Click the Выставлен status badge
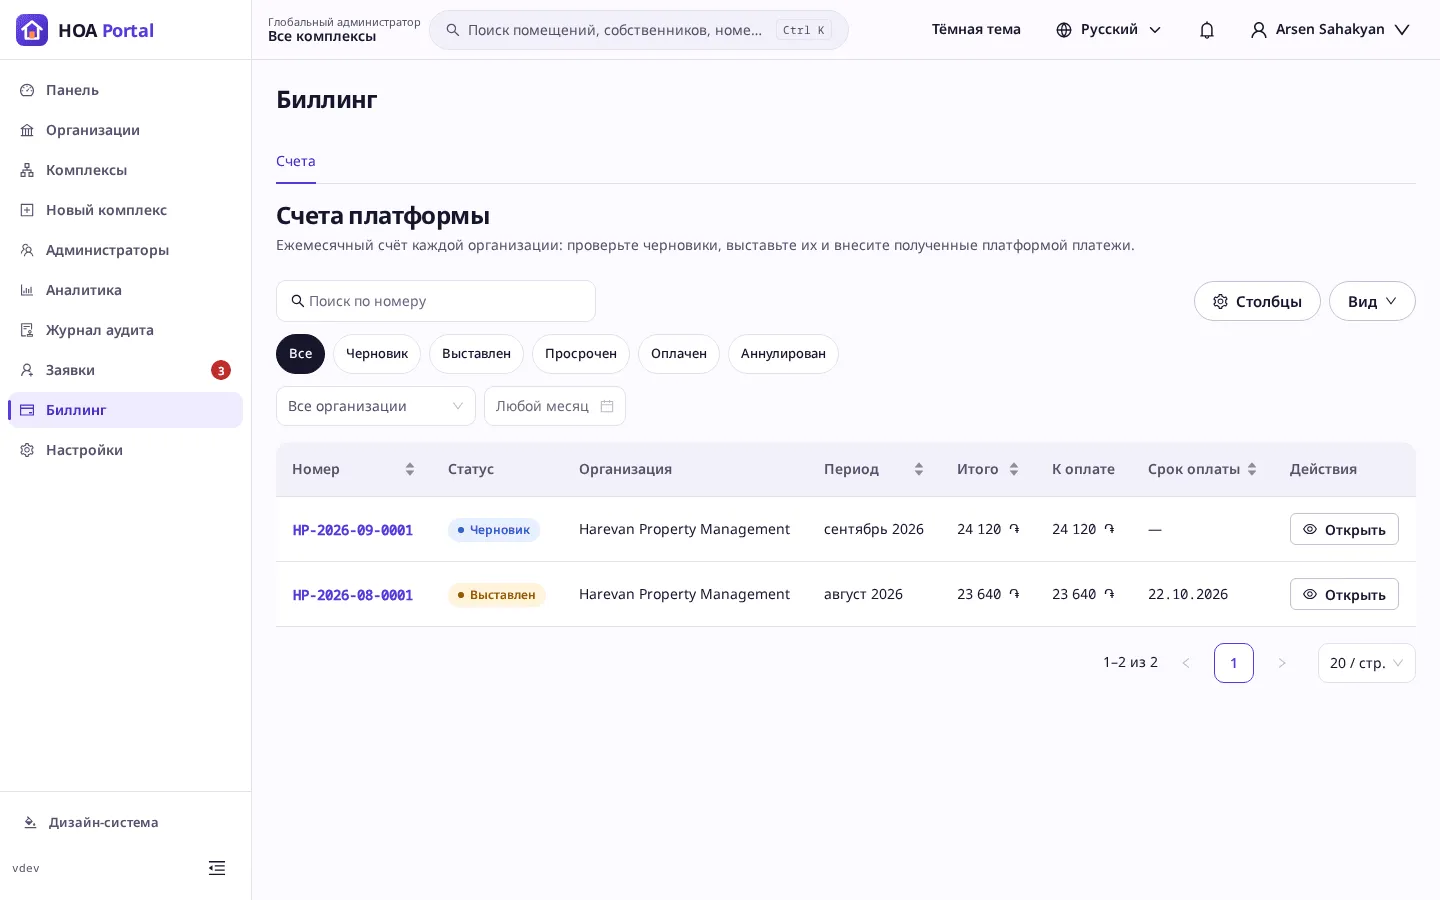 [497, 595]
